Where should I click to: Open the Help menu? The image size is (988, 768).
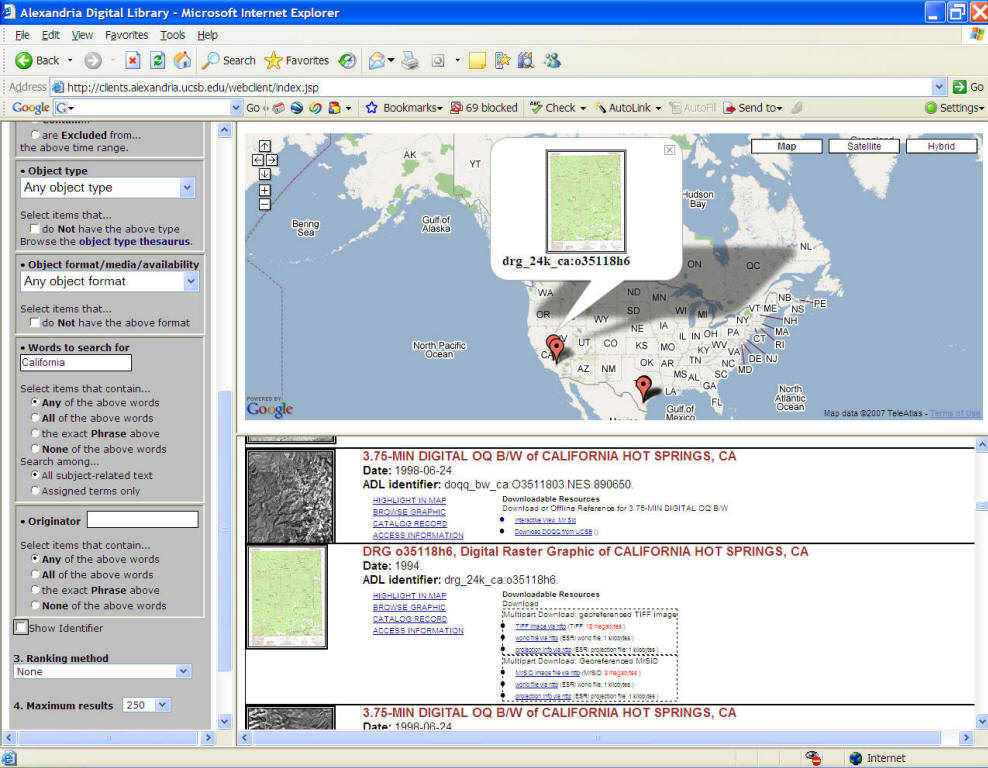(207, 35)
